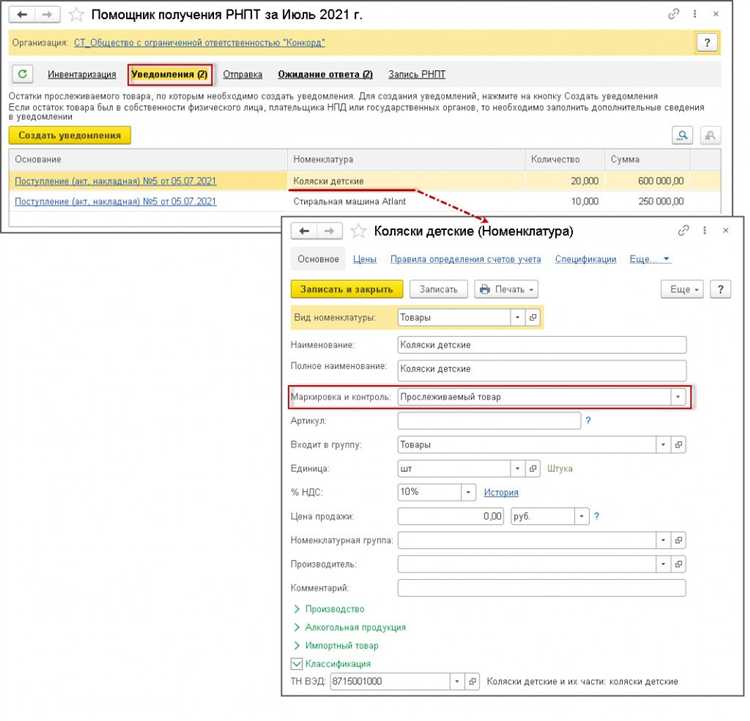The height and width of the screenshot is (721, 750).
Task: Open the Печать dropdown button
Action: coord(507,289)
